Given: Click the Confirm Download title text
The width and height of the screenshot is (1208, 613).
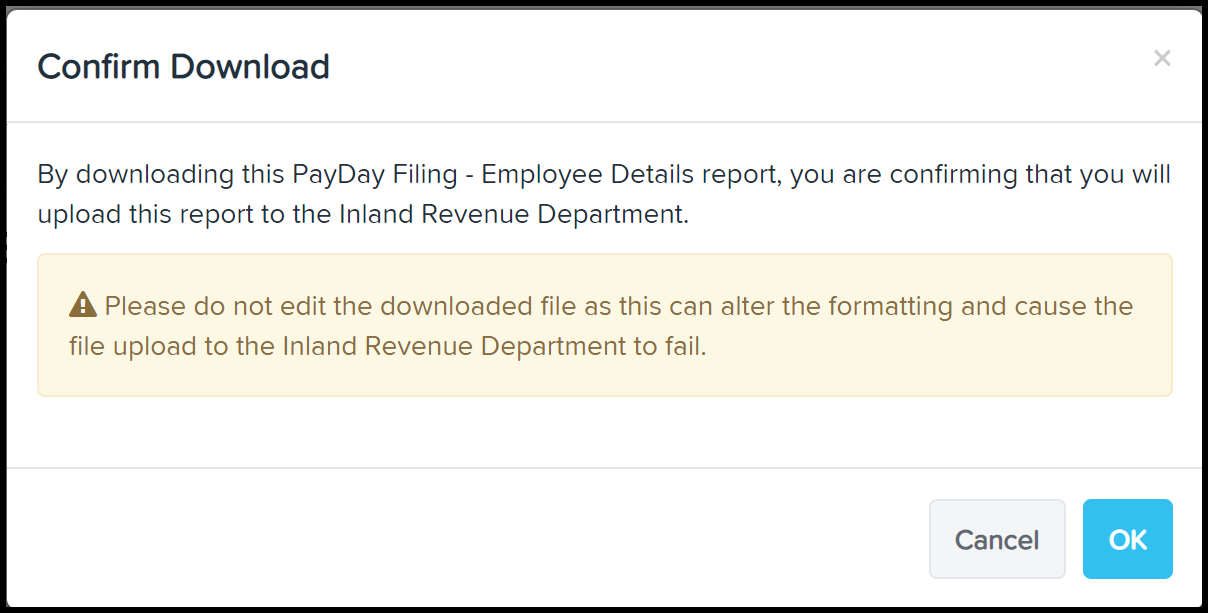Looking at the screenshot, I should 183,67.
